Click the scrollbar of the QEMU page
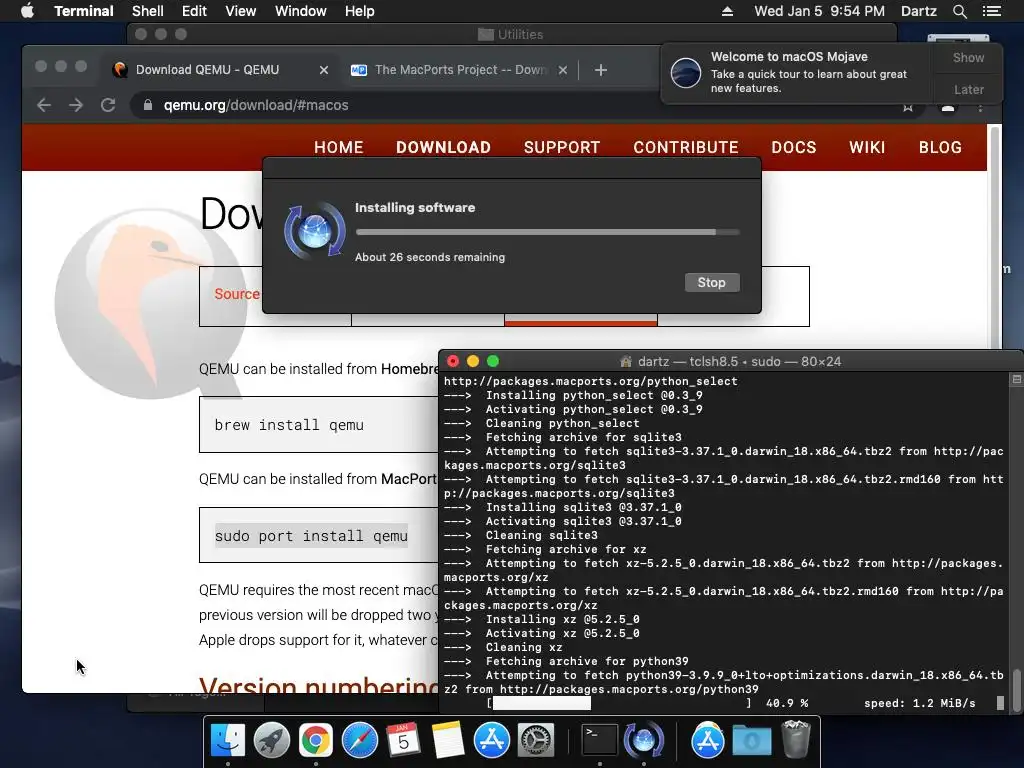 995,238
